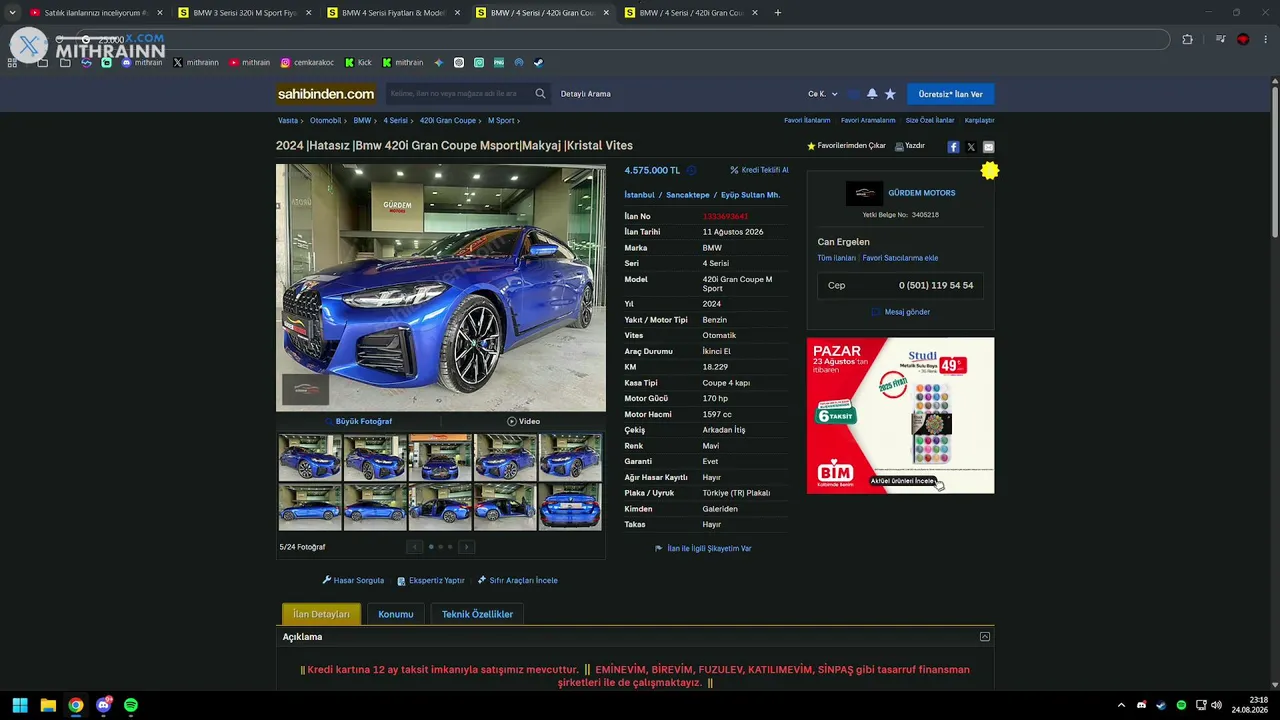1280x720 pixels.
Task: Share listing on Facebook
Action: point(953,147)
